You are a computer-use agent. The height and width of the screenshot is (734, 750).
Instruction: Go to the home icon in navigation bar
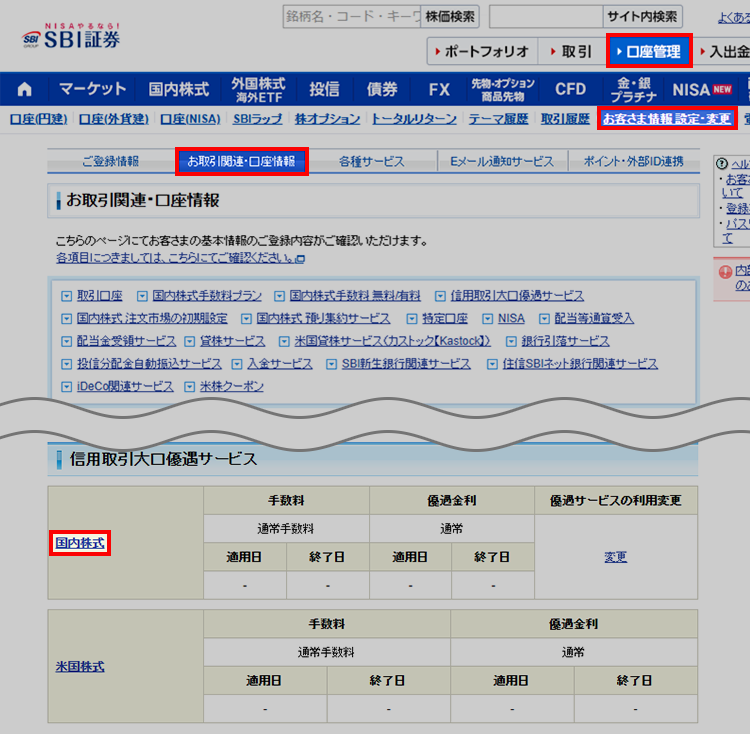click(x=24, y=89)
